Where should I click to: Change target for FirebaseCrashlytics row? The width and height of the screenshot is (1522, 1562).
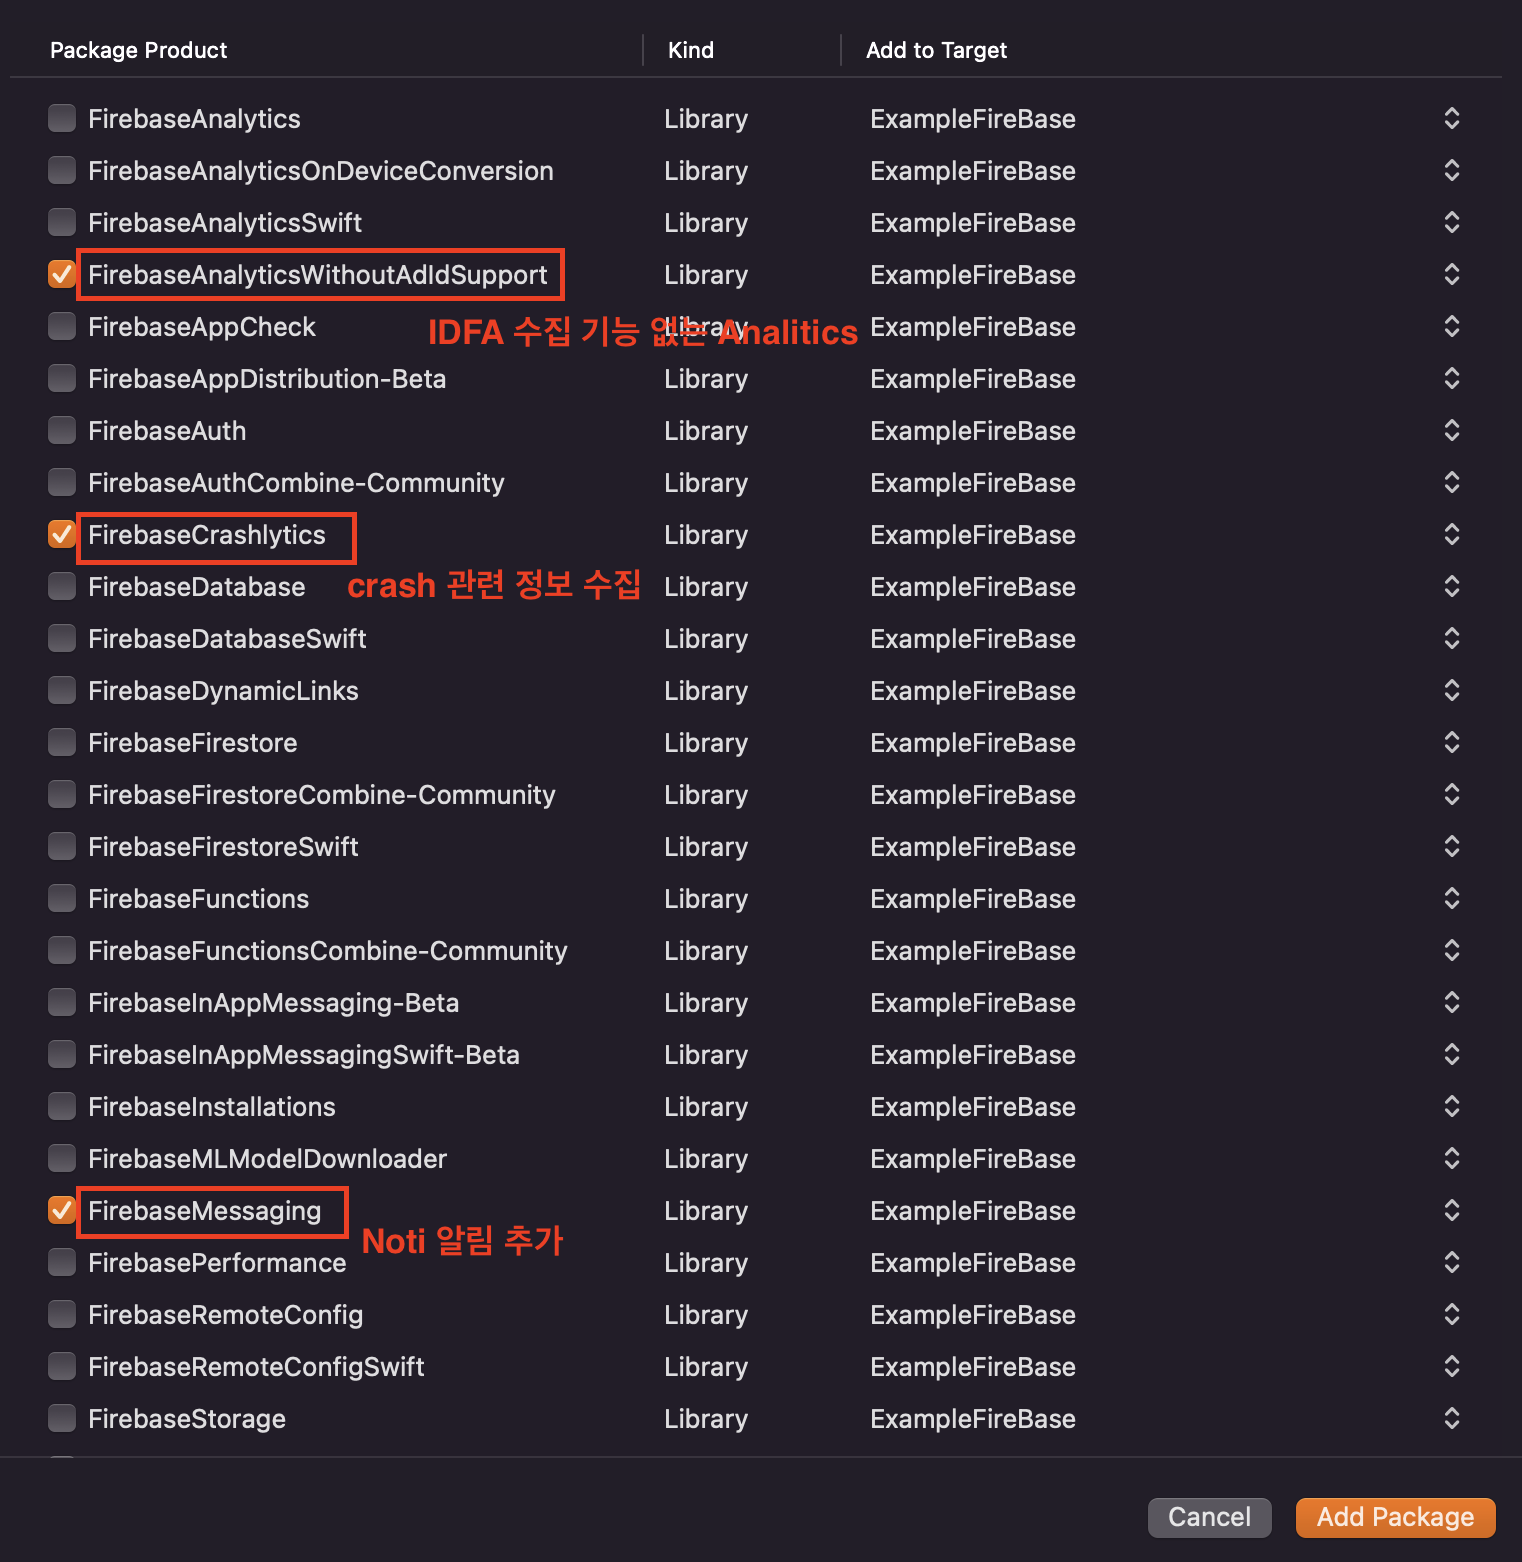(x=1452, y=534)
